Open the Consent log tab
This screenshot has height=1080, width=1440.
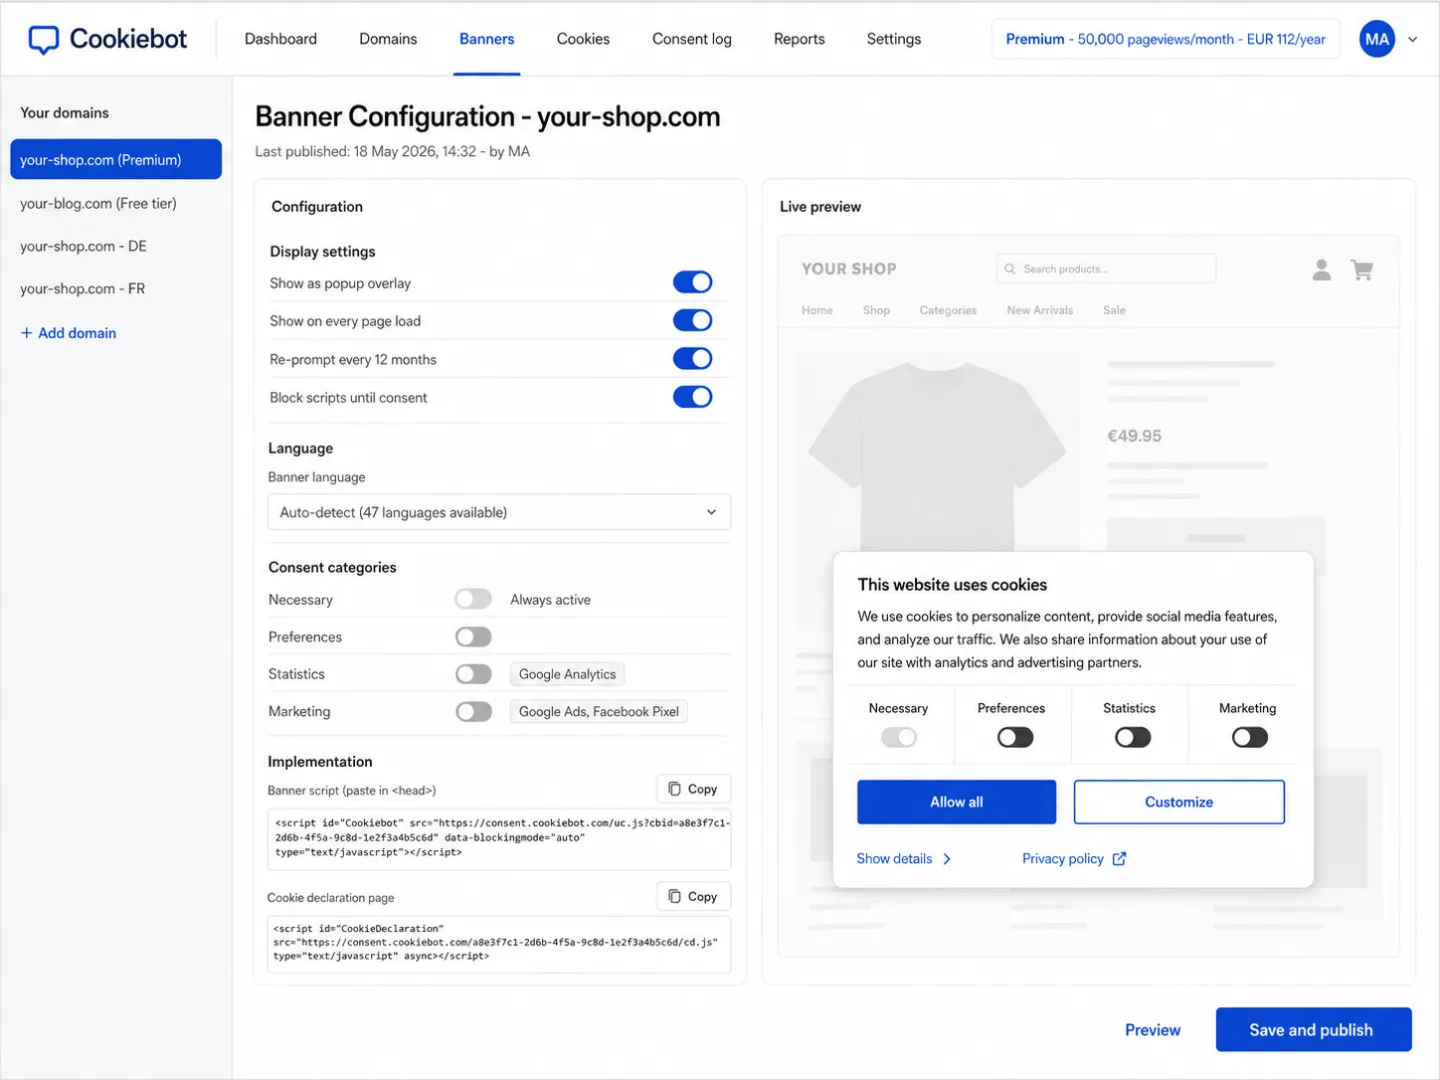pos(692,39)
